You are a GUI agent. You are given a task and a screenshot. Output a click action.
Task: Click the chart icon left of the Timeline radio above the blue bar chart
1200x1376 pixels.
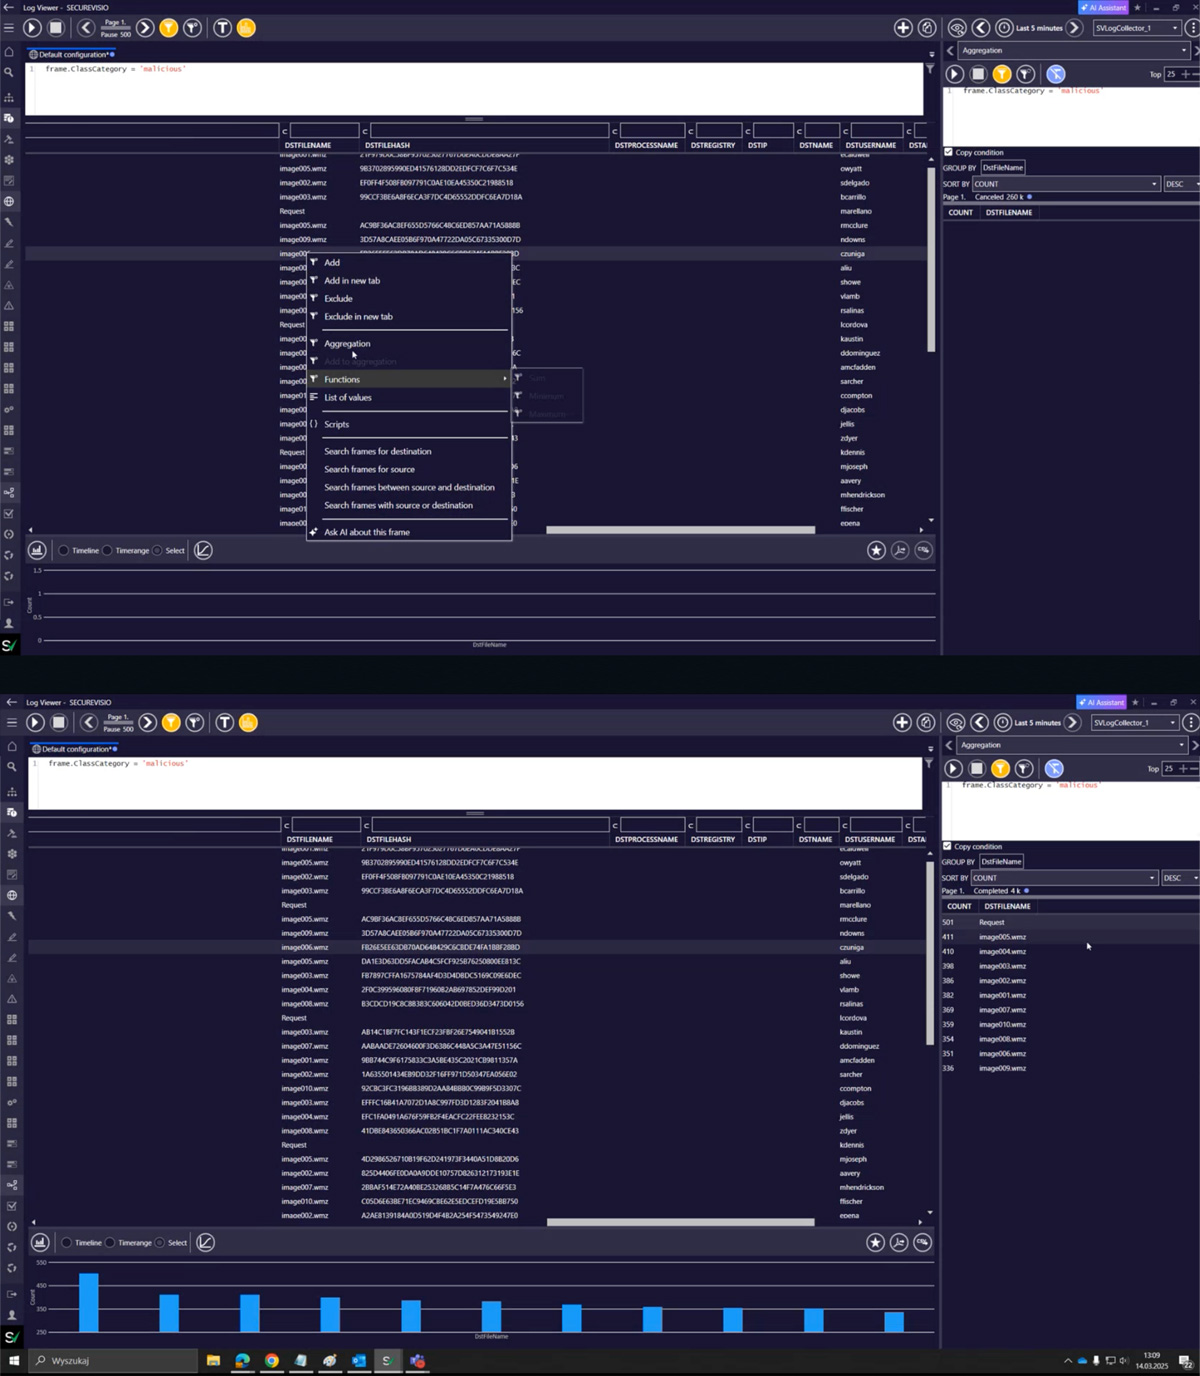point(39,1242)
